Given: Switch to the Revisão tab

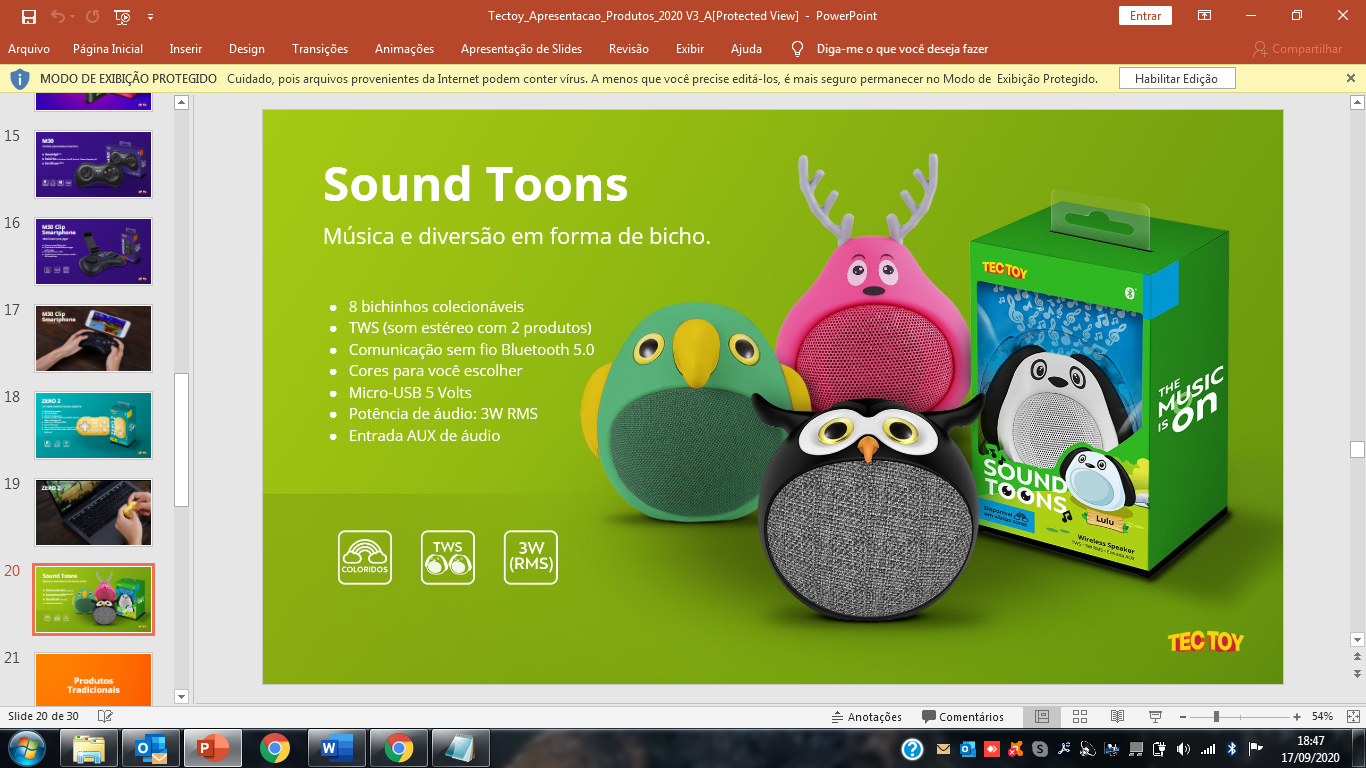Looking at the screenshot, I should [629, 49].
